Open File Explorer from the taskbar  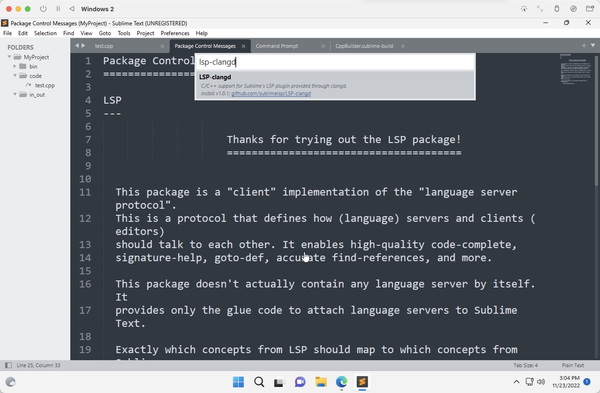click(321, 382)
